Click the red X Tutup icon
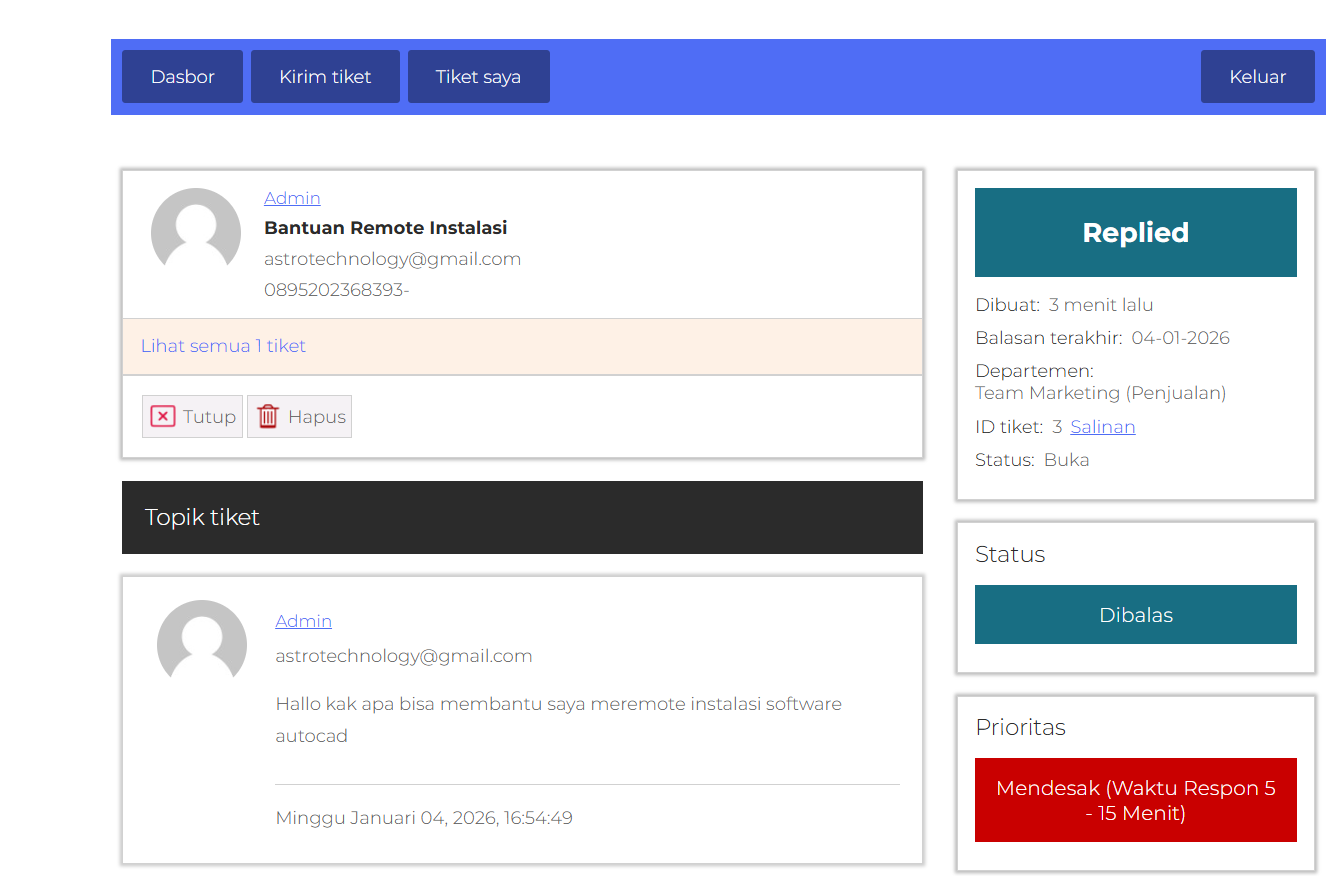Screen dimensions: 1338x876 tap(163, 417)
